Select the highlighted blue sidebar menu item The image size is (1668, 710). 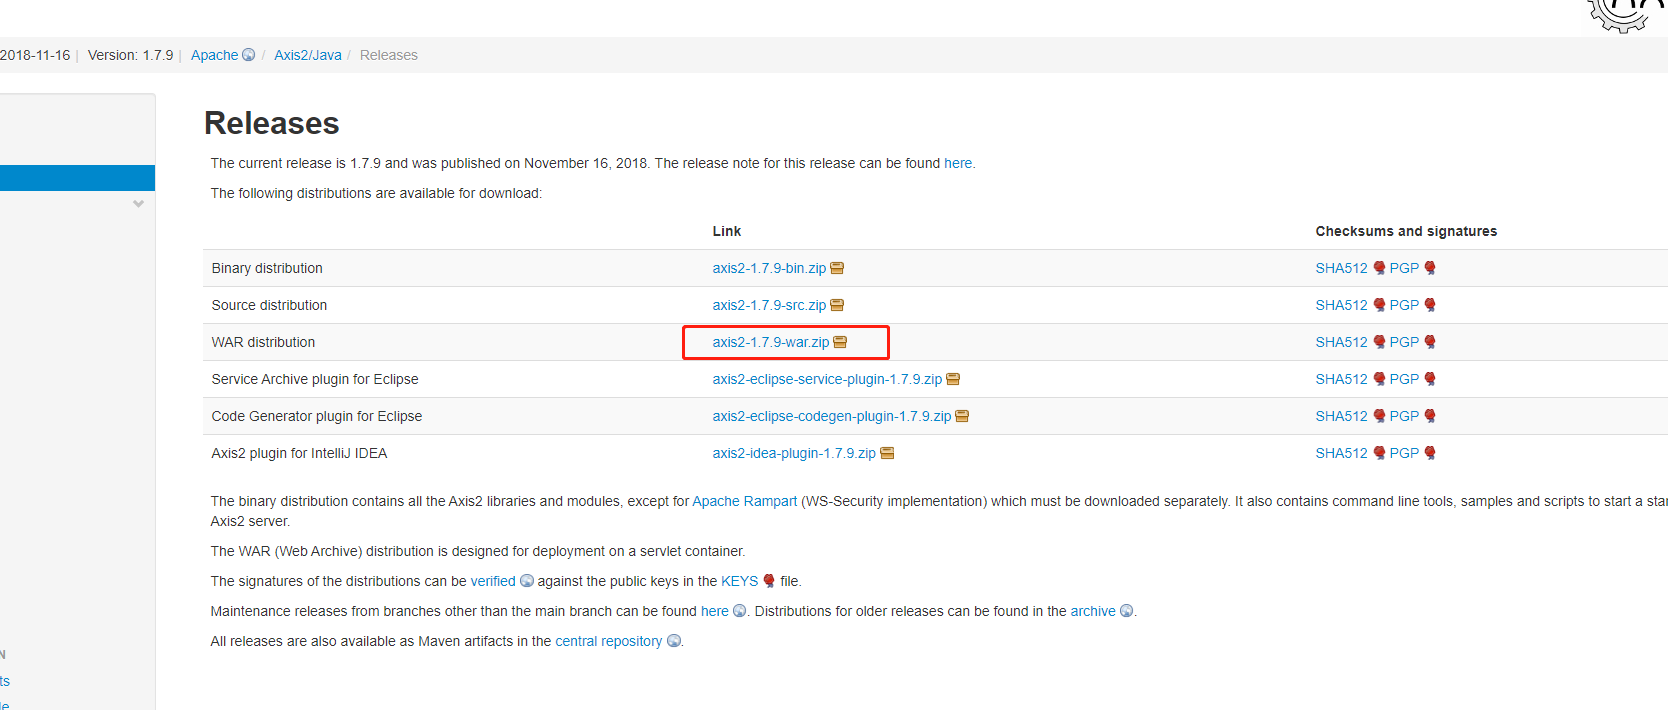click(x=77, y=178)
